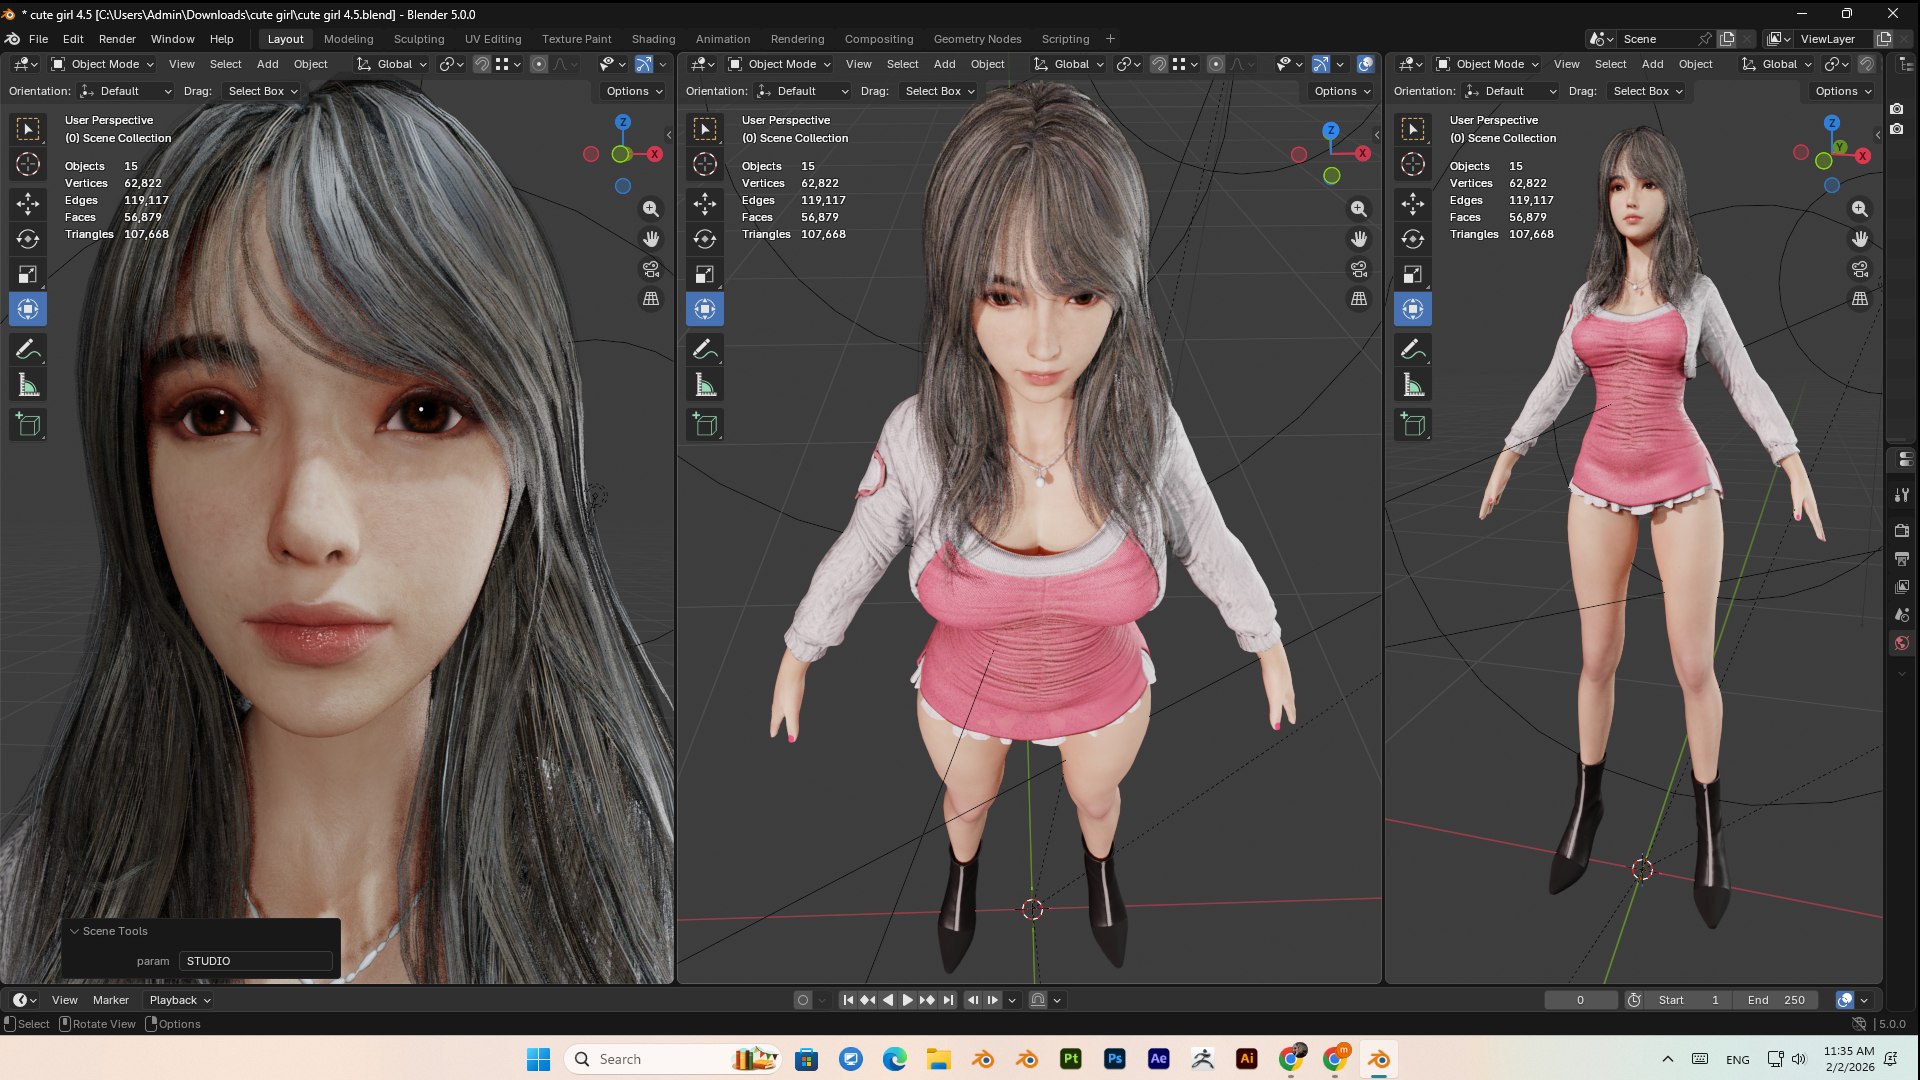Add a new workspace with plus button
The height and width of the screenshot is (1080, 1920).
(1110, 39)
